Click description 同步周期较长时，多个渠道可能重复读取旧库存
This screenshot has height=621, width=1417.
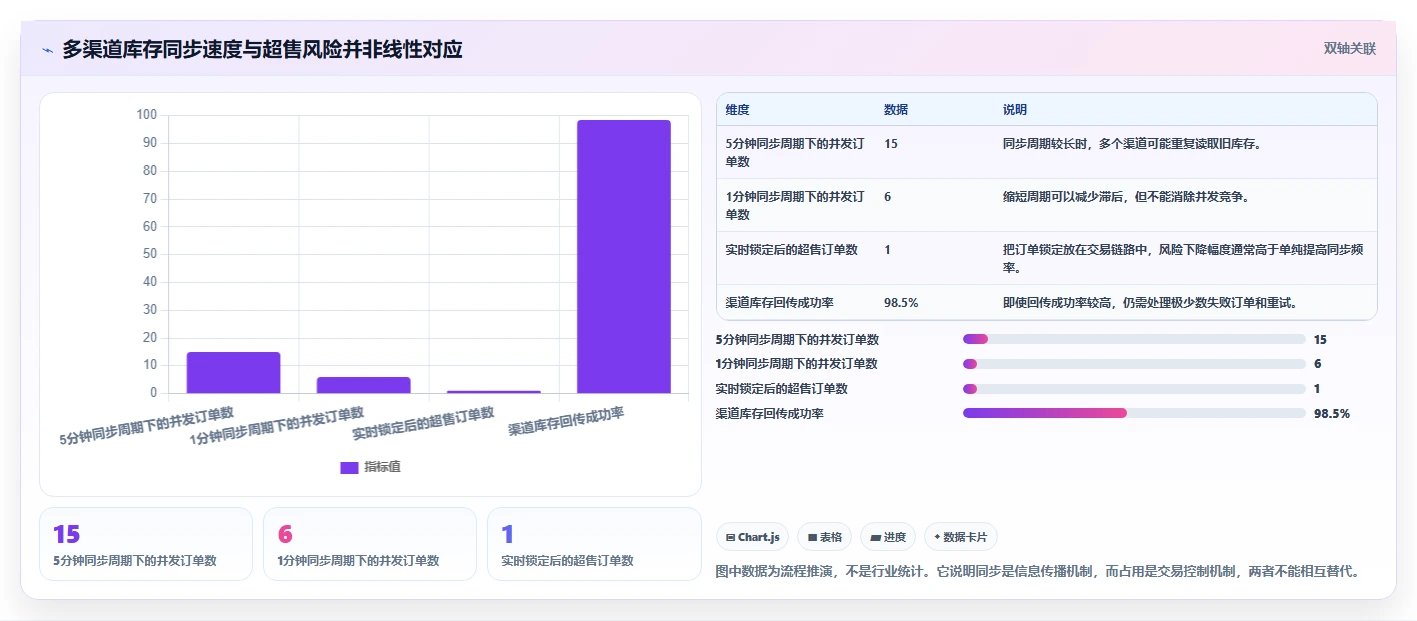pos(1132,144)
